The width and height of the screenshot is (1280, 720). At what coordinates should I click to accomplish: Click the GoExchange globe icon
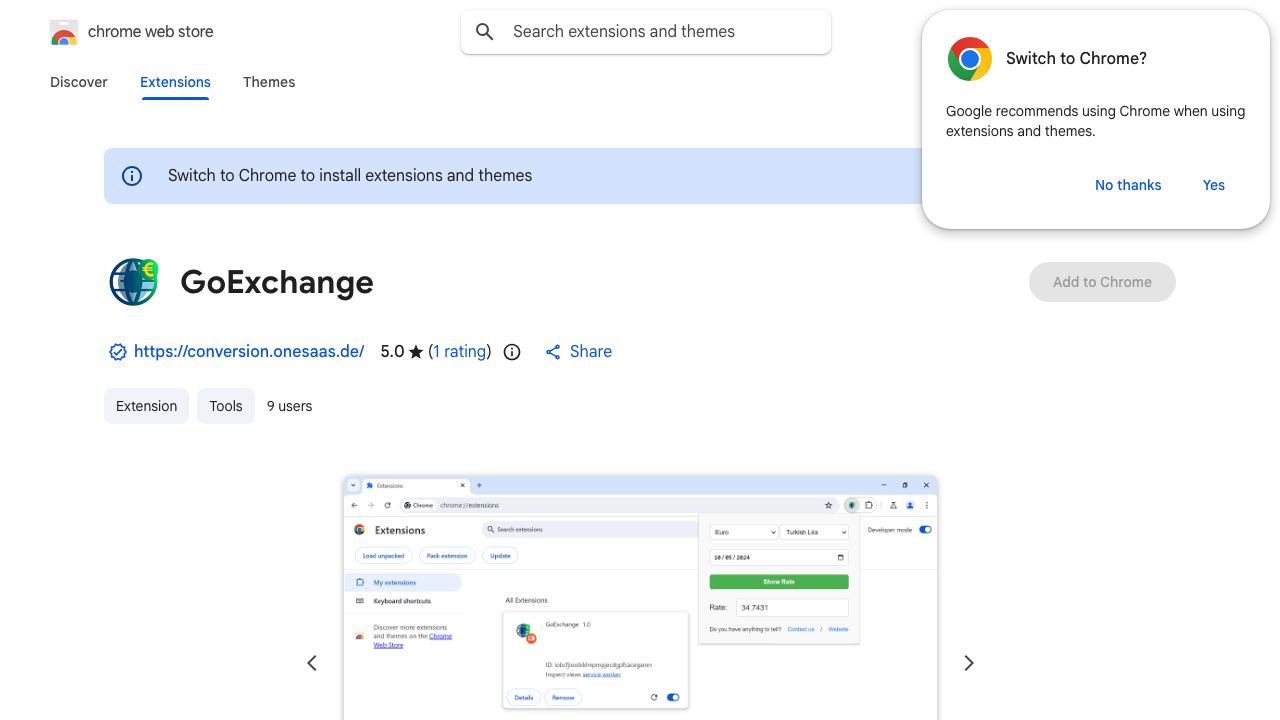click(134, 282)
